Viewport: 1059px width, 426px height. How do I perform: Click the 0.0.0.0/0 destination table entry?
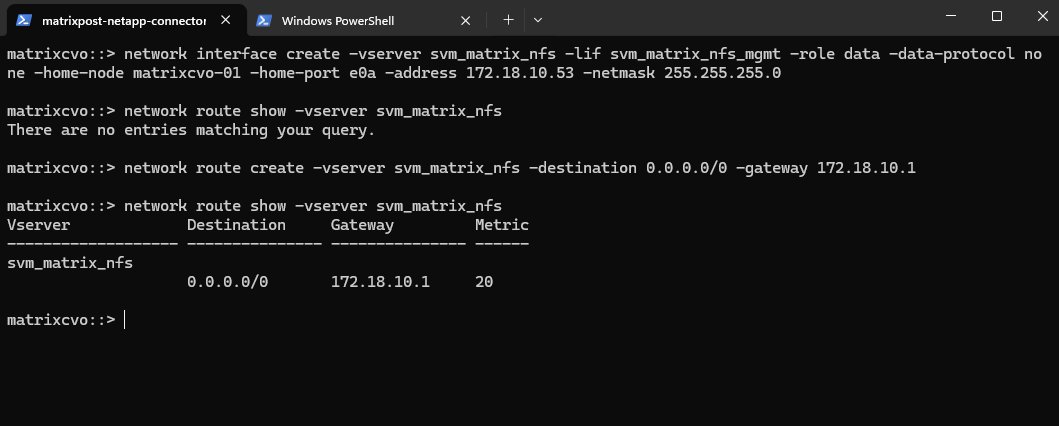[x=227, y=282]
